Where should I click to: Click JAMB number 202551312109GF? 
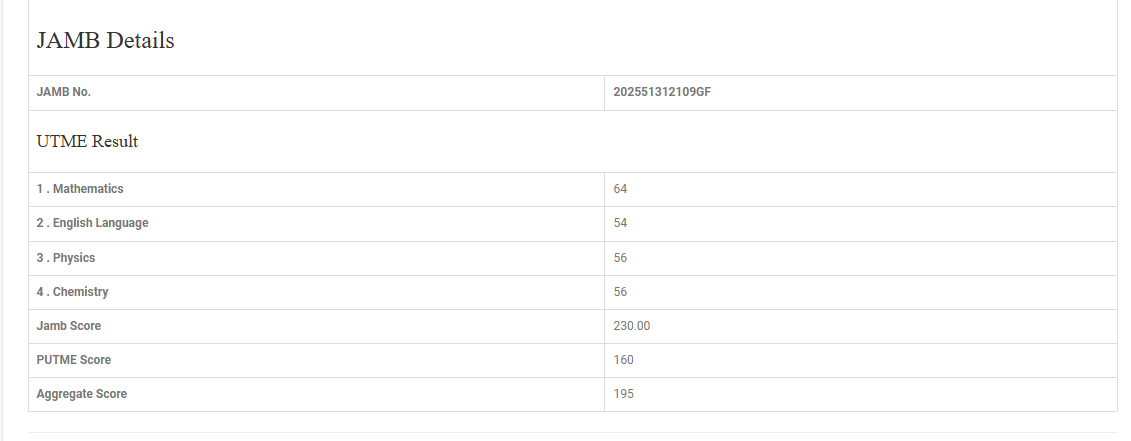(x=662, y=92)
